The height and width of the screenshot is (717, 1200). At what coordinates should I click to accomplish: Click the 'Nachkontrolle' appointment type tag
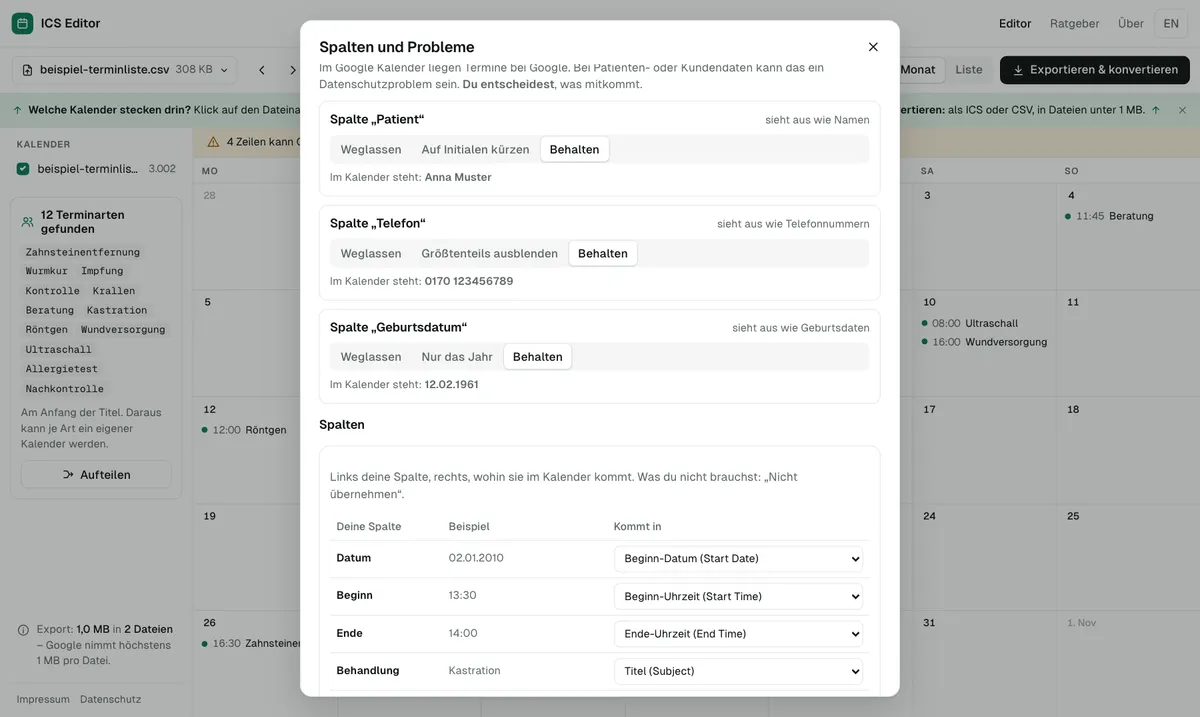point(65,389)
